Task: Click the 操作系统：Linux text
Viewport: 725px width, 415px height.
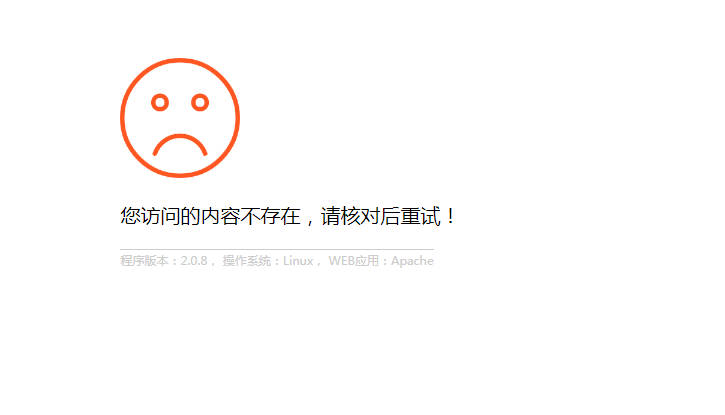Action: pos(268,261)
